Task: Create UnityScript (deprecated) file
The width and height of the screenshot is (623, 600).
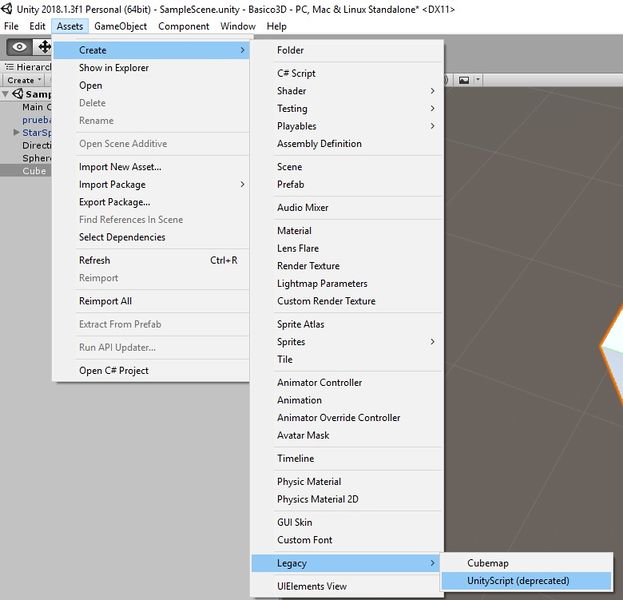Action: pyautogui.click(x=526, y=581)
